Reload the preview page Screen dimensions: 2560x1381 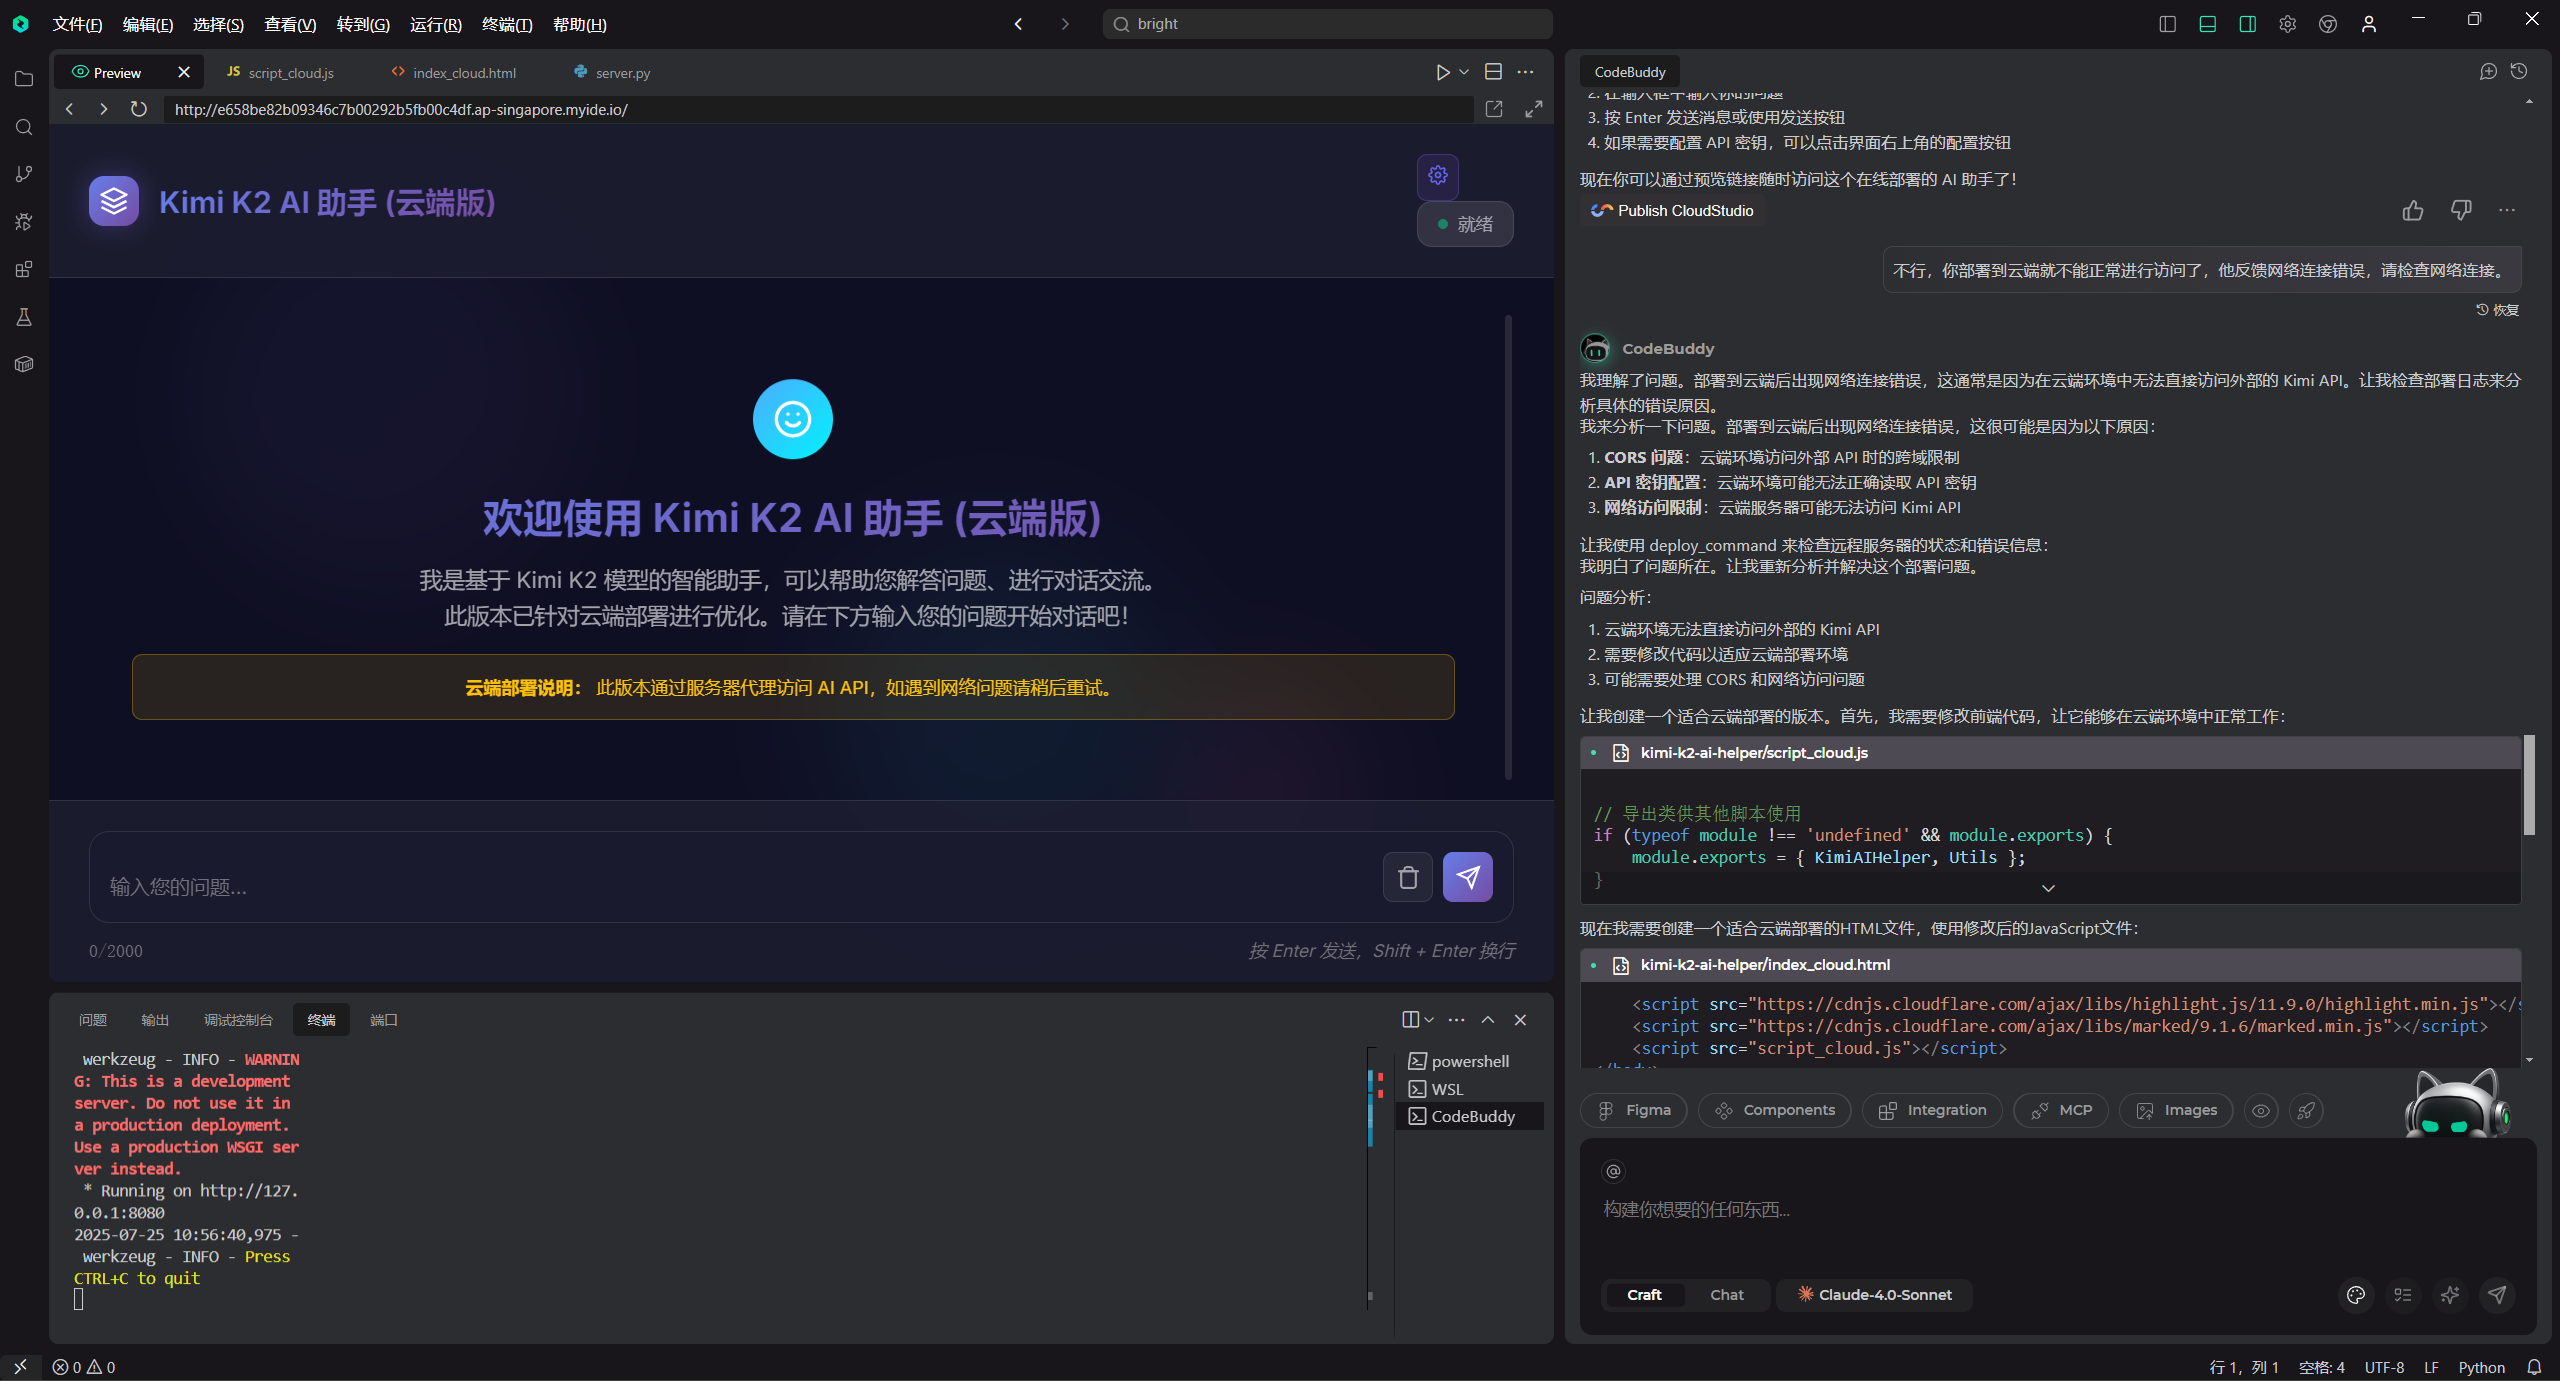point(139,109)
